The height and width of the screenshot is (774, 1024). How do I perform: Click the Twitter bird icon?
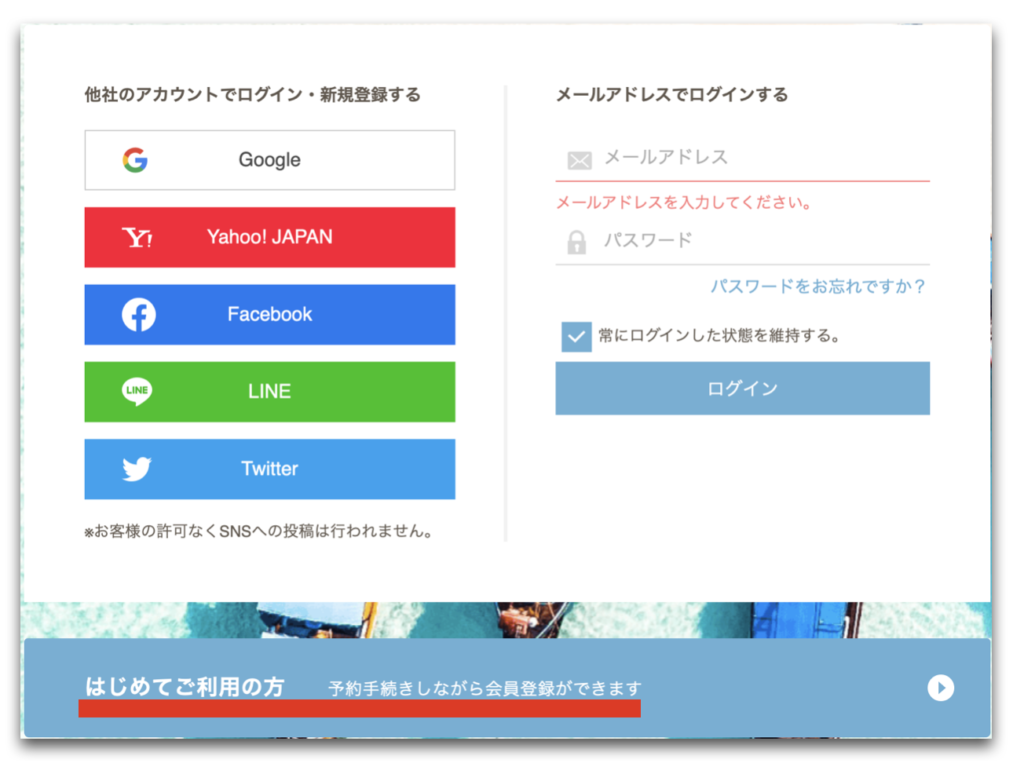[136, 469]
